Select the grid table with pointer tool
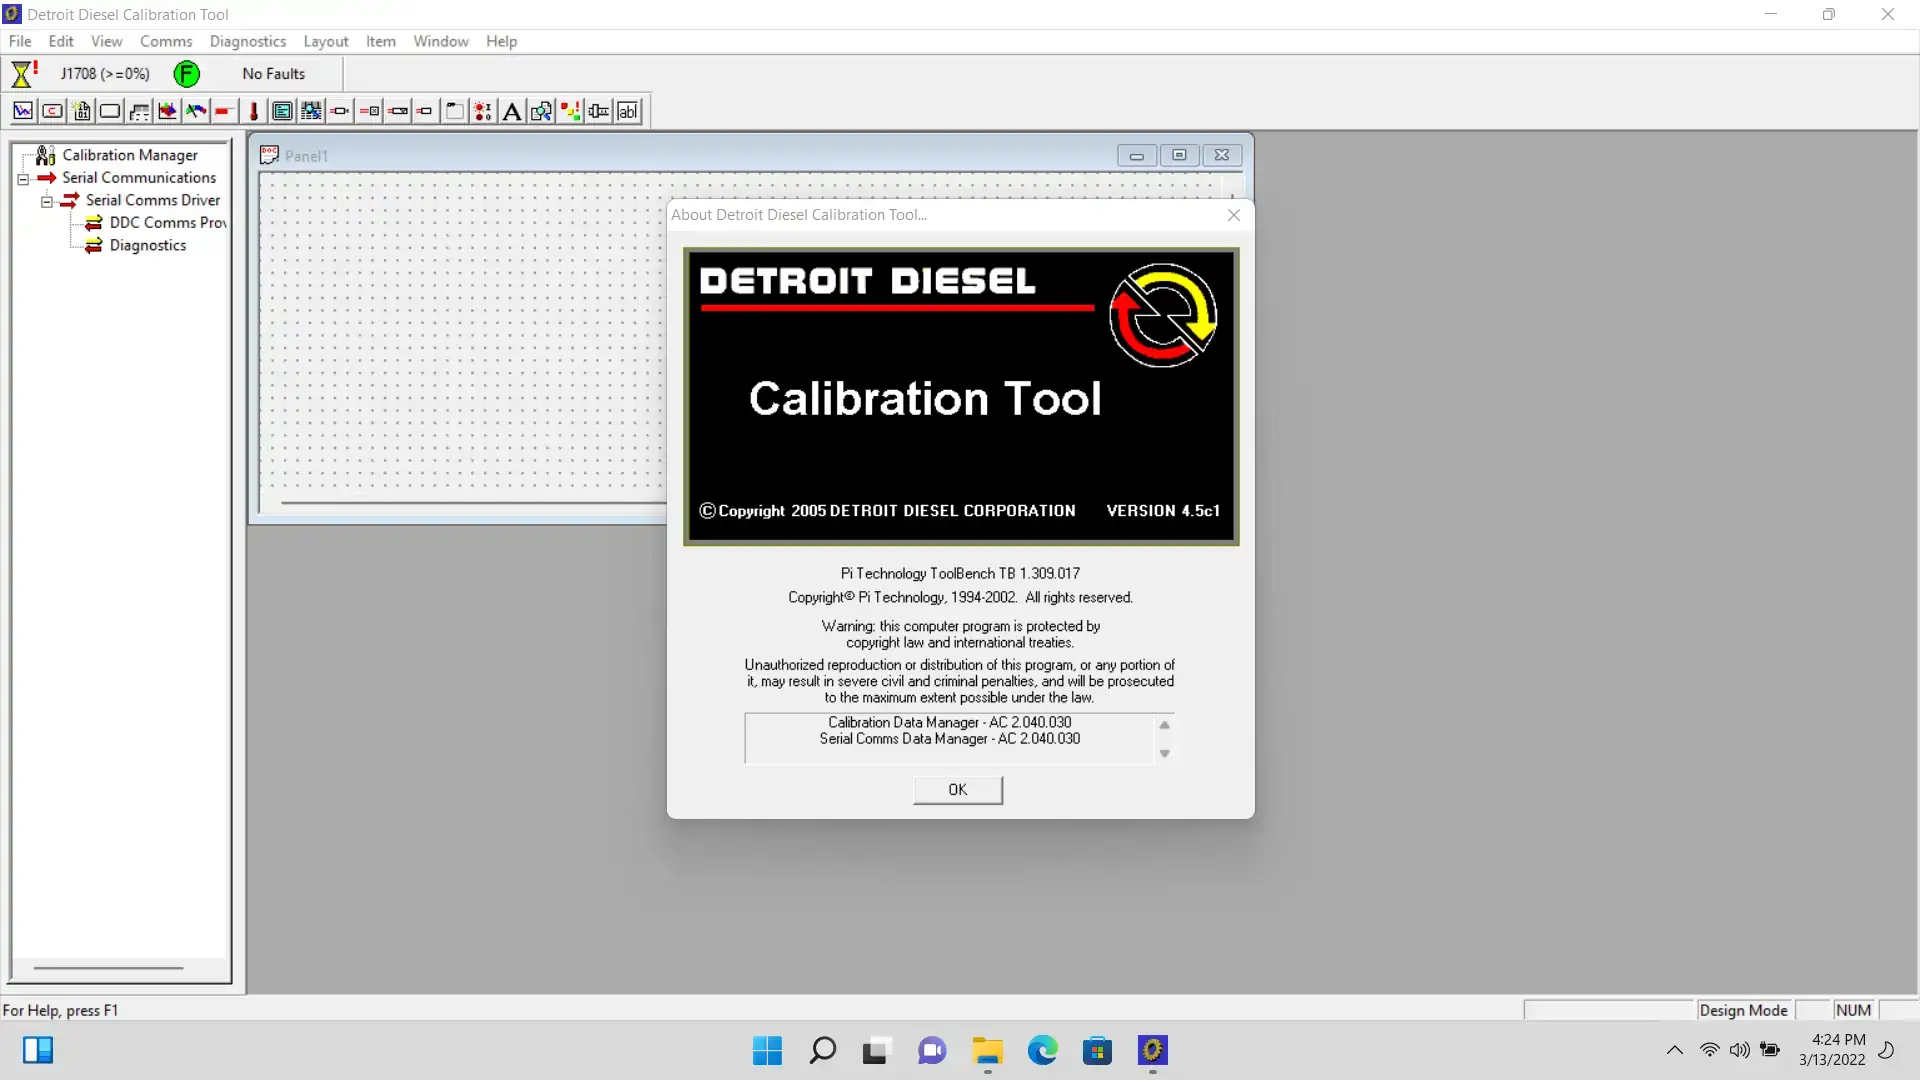Image resolution: width=1920 pixels, height=1080 pixels. point(311,111)
